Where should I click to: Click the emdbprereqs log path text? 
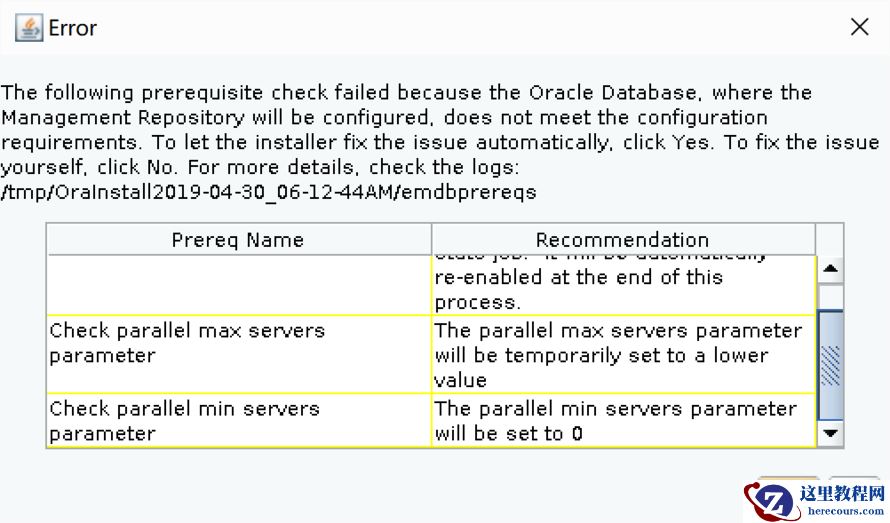pos(268,192)
